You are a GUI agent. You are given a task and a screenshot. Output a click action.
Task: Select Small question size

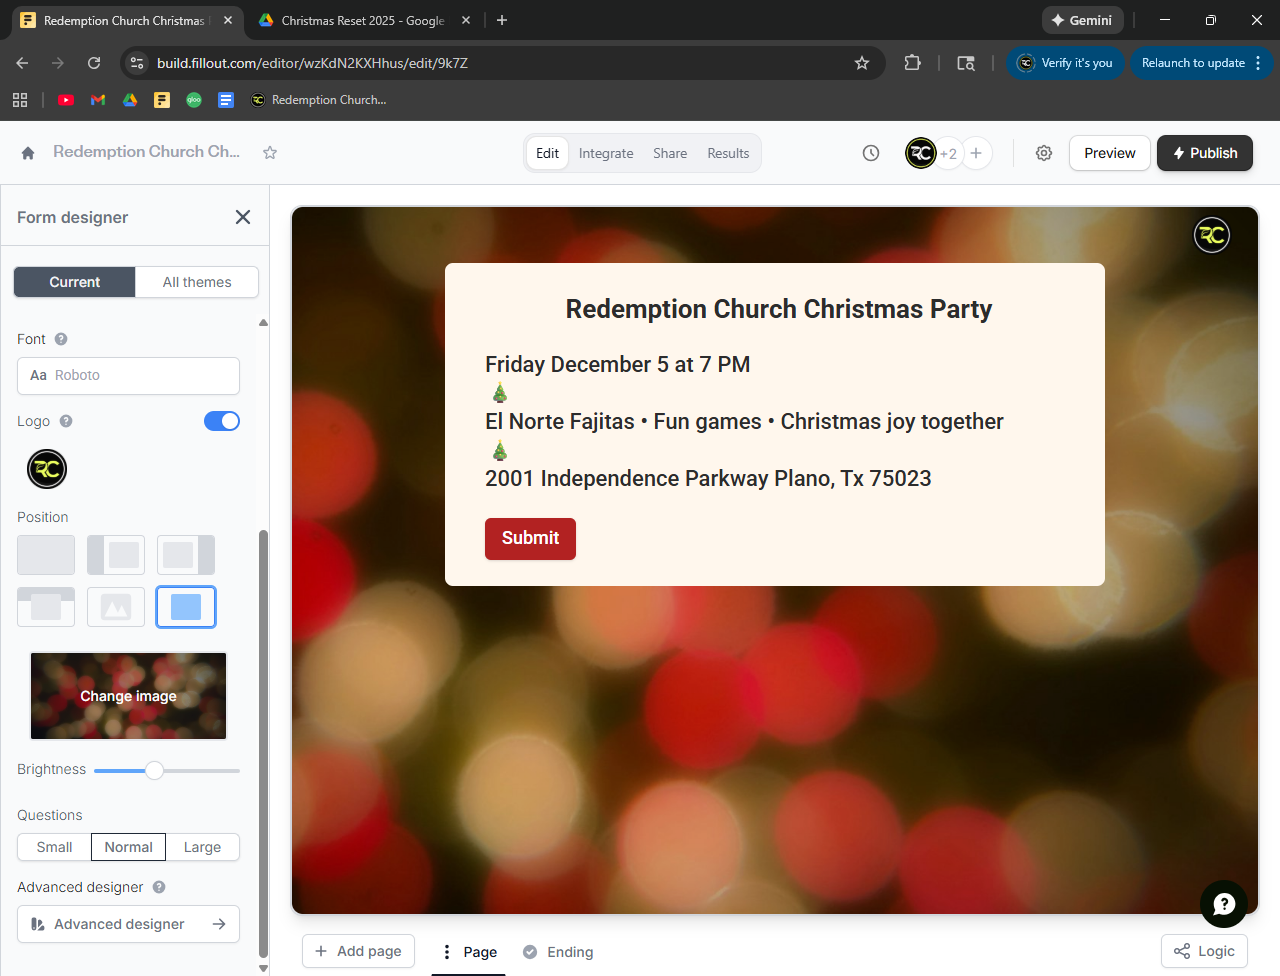(54, 847)
